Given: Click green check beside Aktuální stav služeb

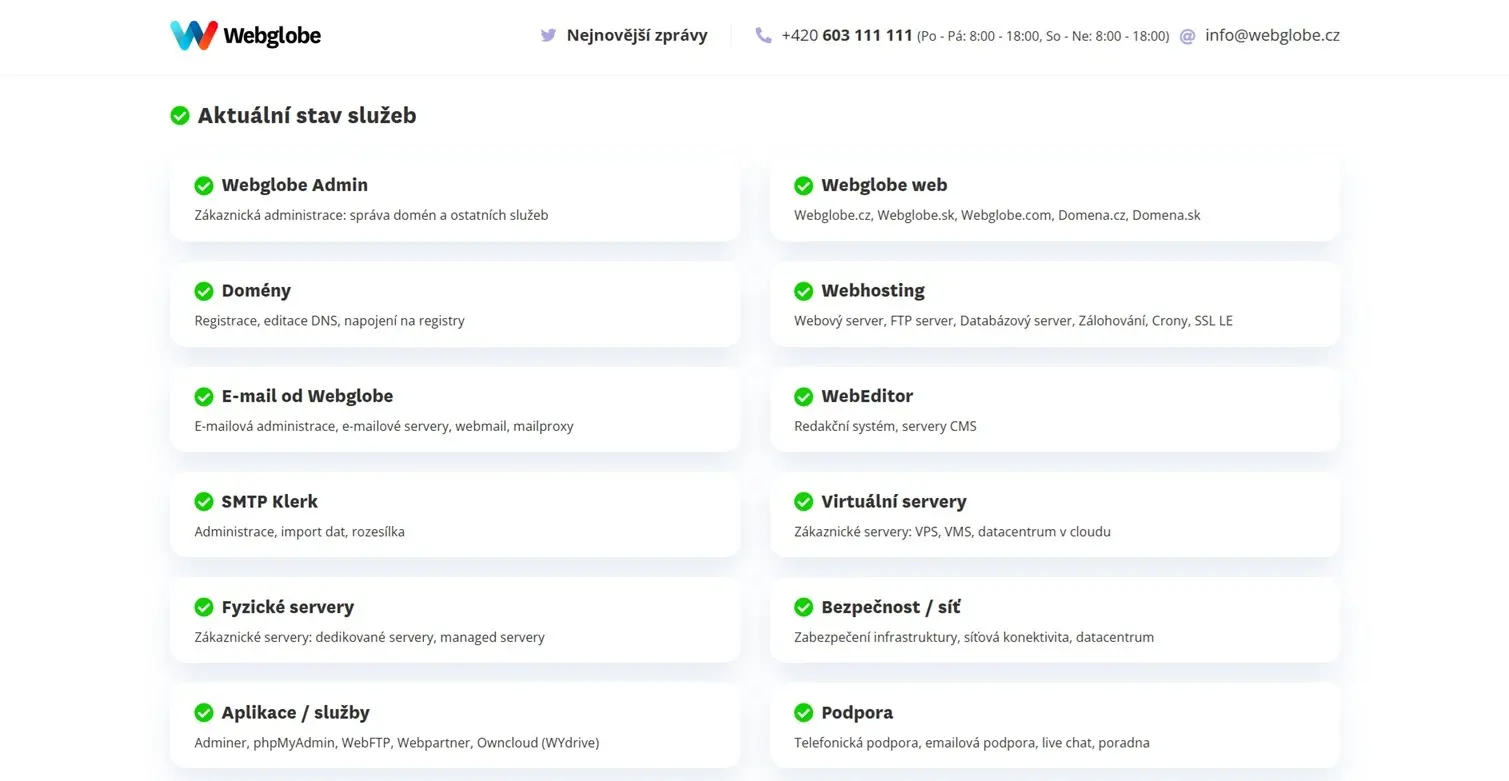Looking at the screenshot, I should click(180, 115).
